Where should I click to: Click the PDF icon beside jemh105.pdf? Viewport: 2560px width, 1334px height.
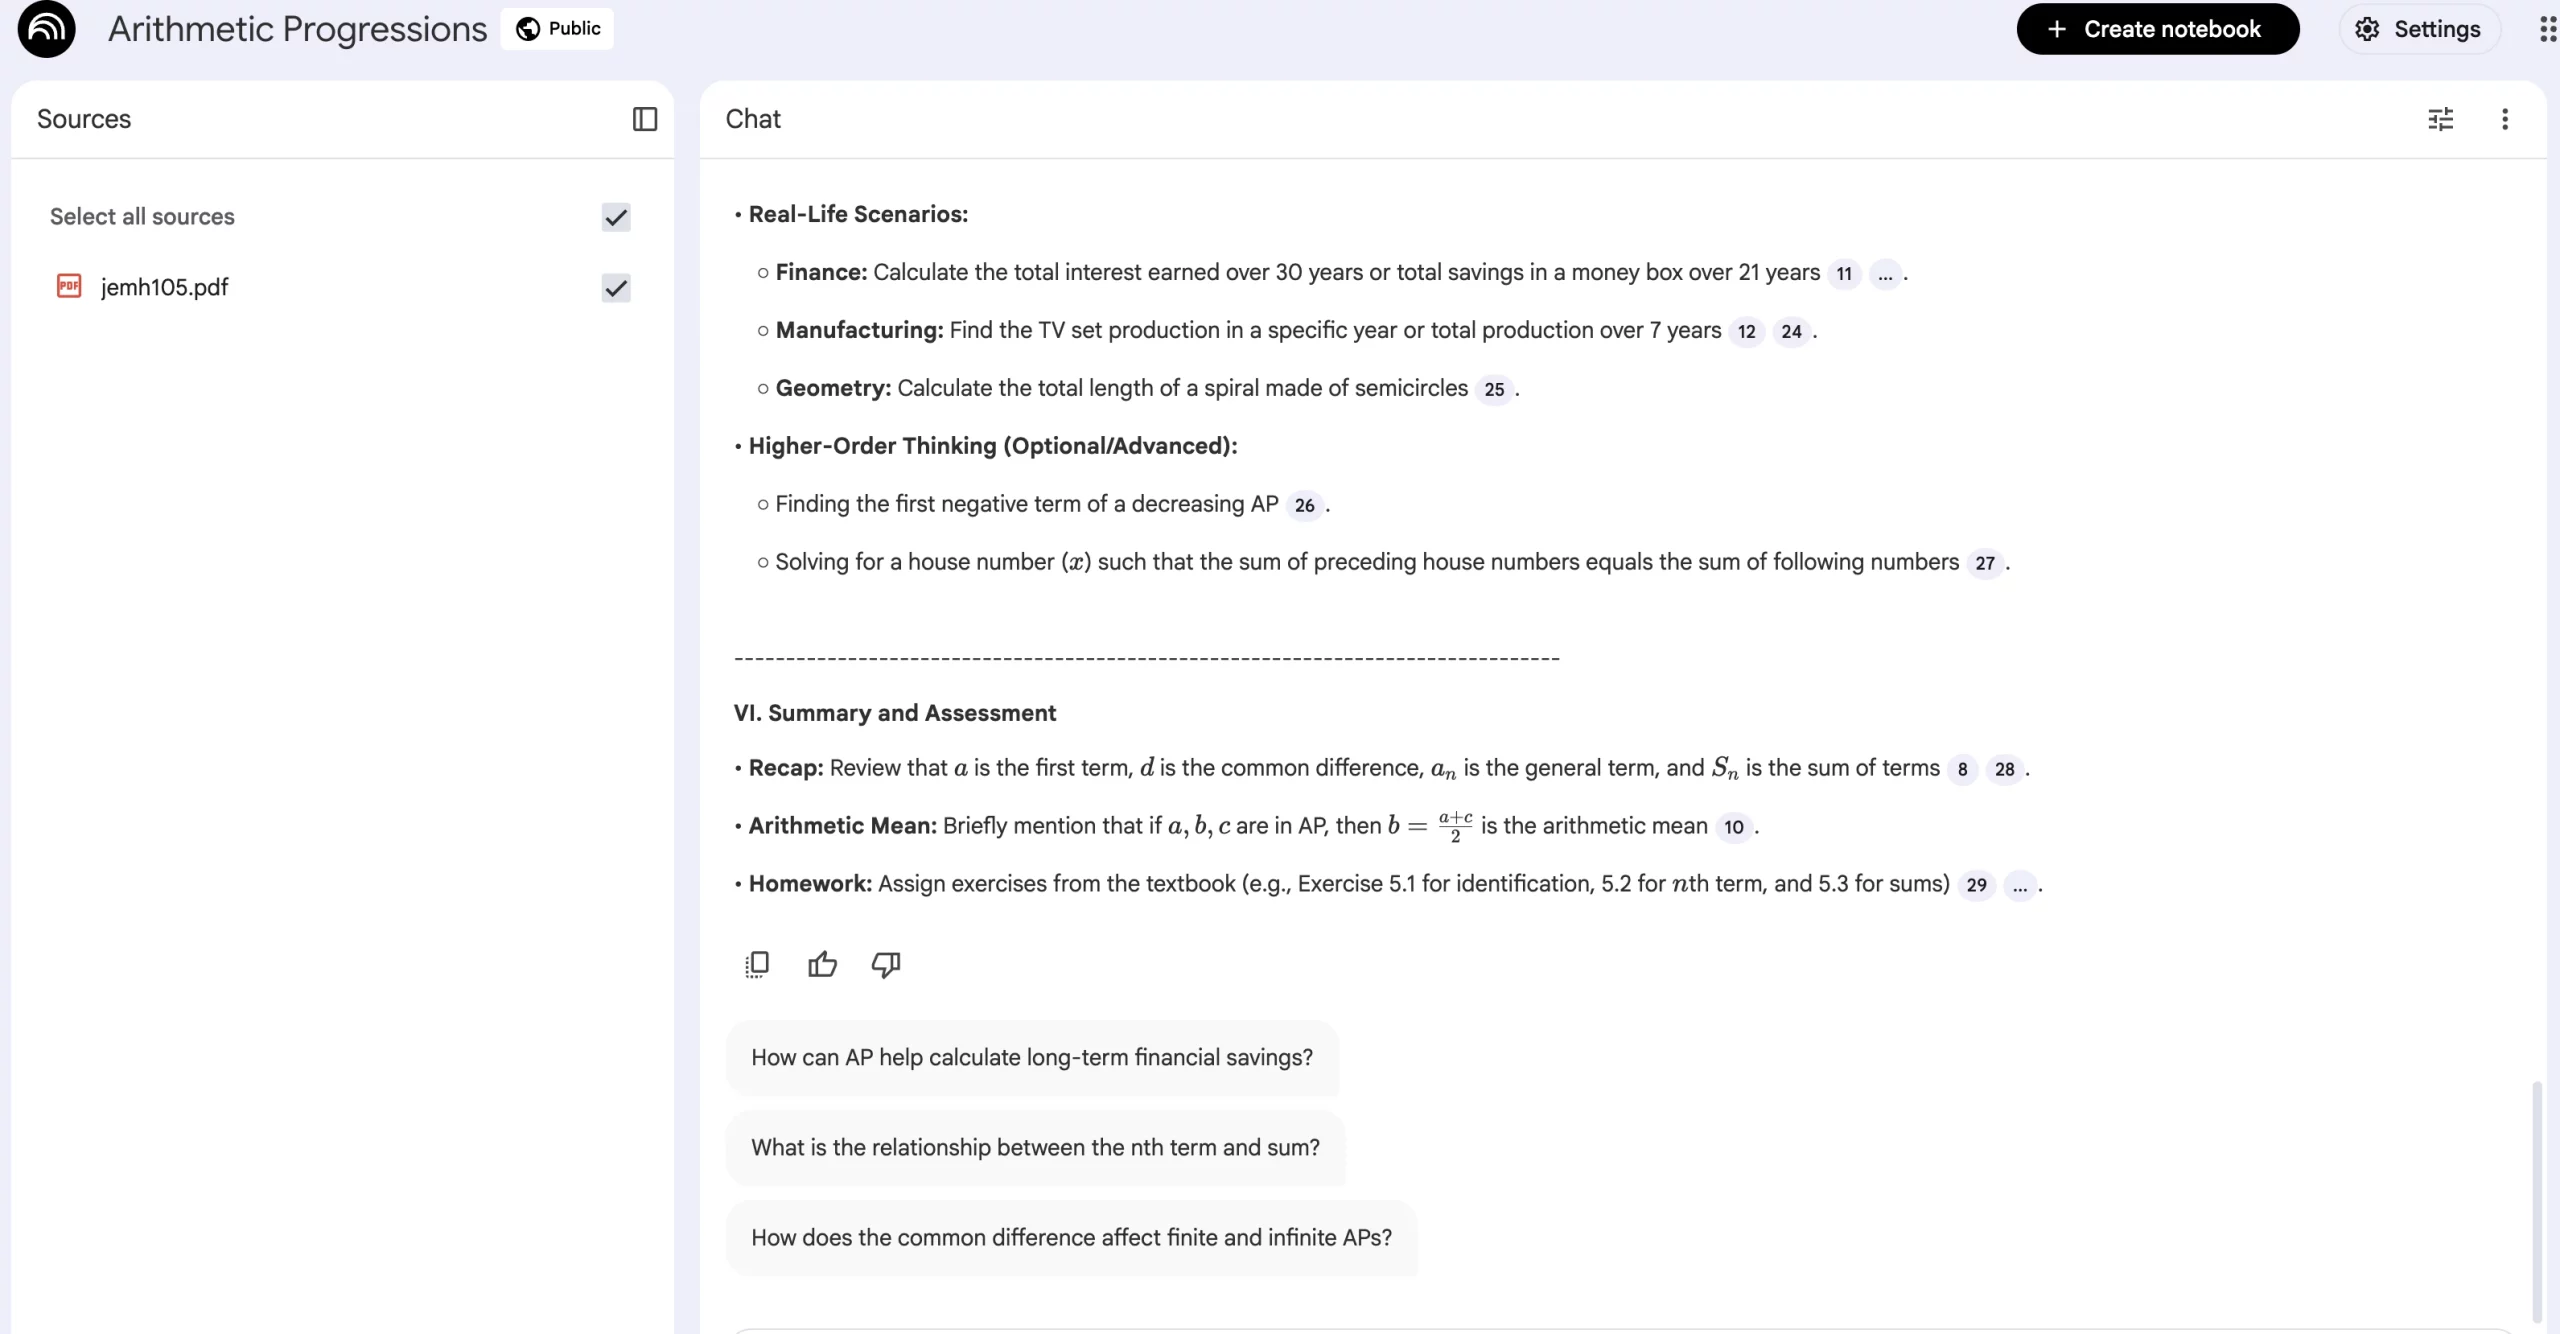tap(68, 286)
